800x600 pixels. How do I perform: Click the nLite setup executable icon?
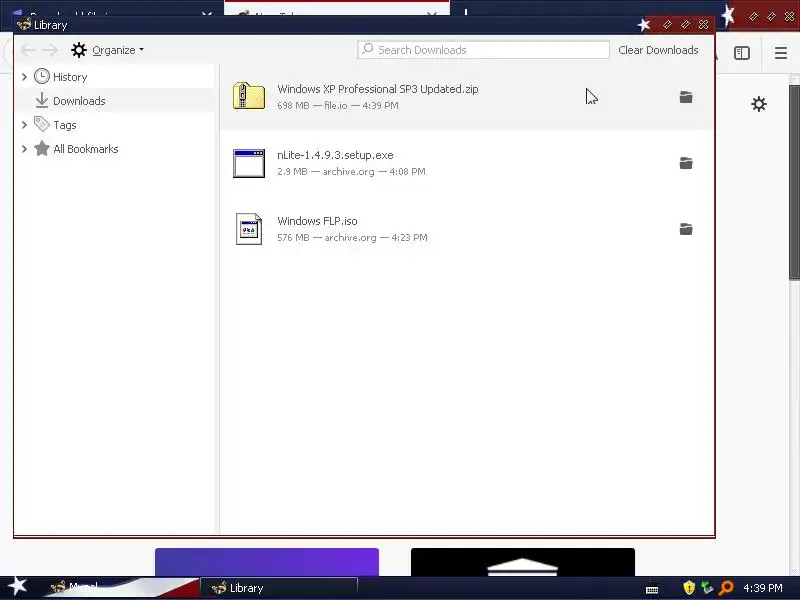point(249,163)
